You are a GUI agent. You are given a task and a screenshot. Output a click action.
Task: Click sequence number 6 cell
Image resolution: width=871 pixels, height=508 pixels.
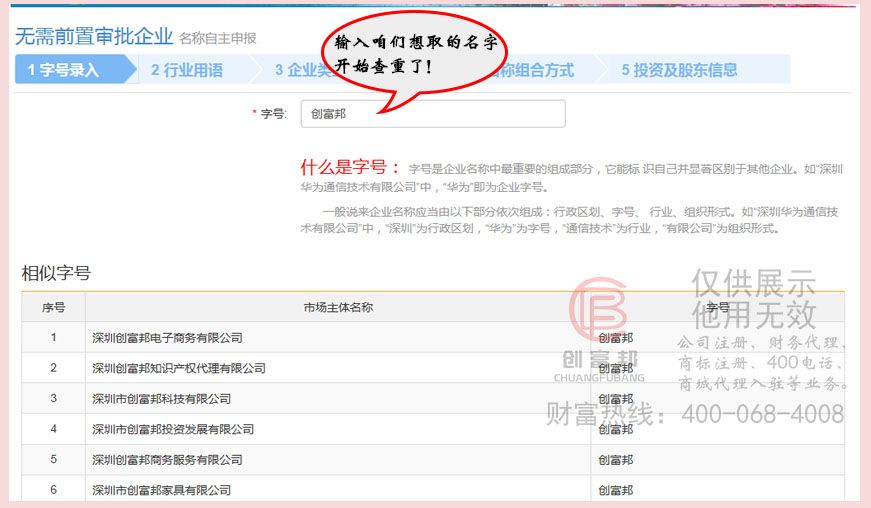tap(53, 489)
